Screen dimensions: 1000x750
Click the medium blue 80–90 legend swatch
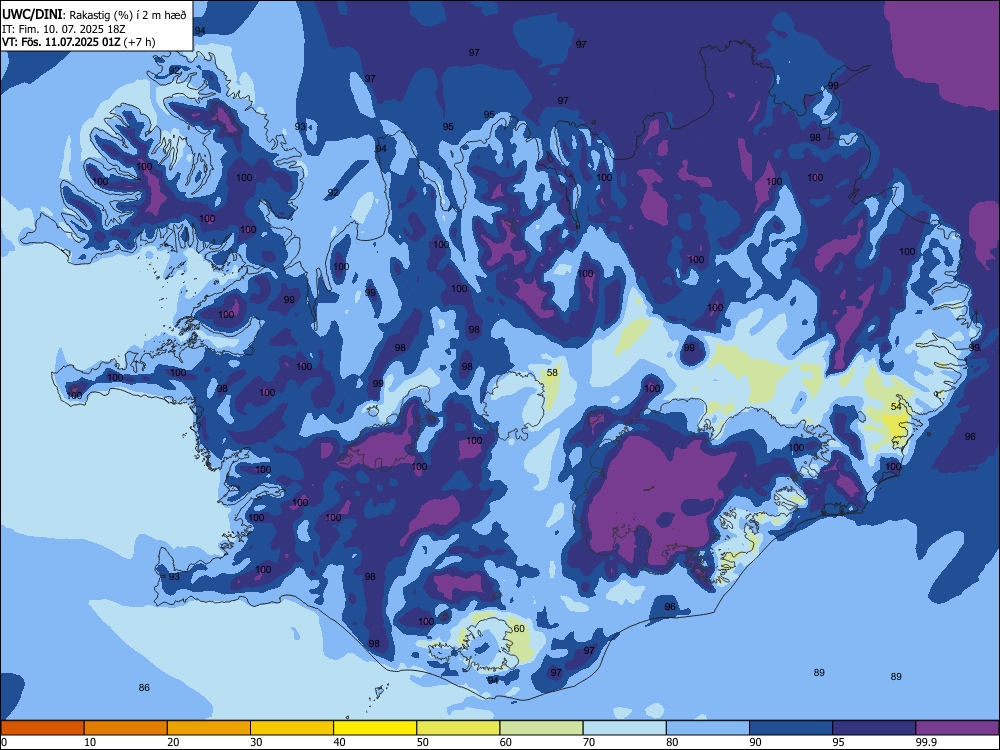click(x=708, y=728)
